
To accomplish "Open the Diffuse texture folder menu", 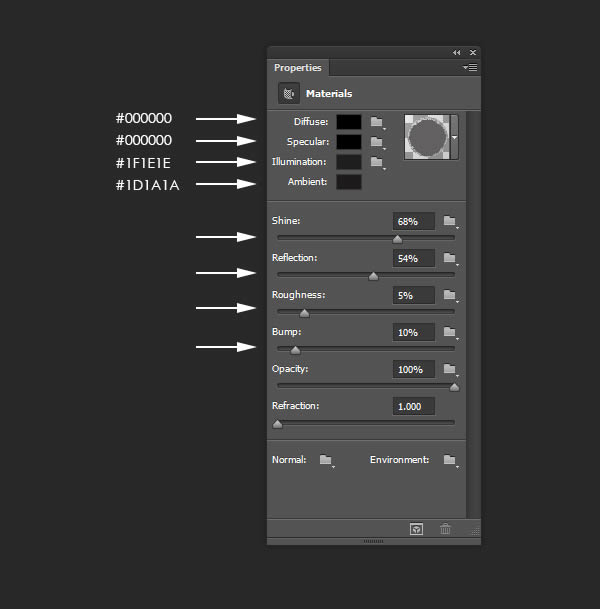I will coord(377,122).
